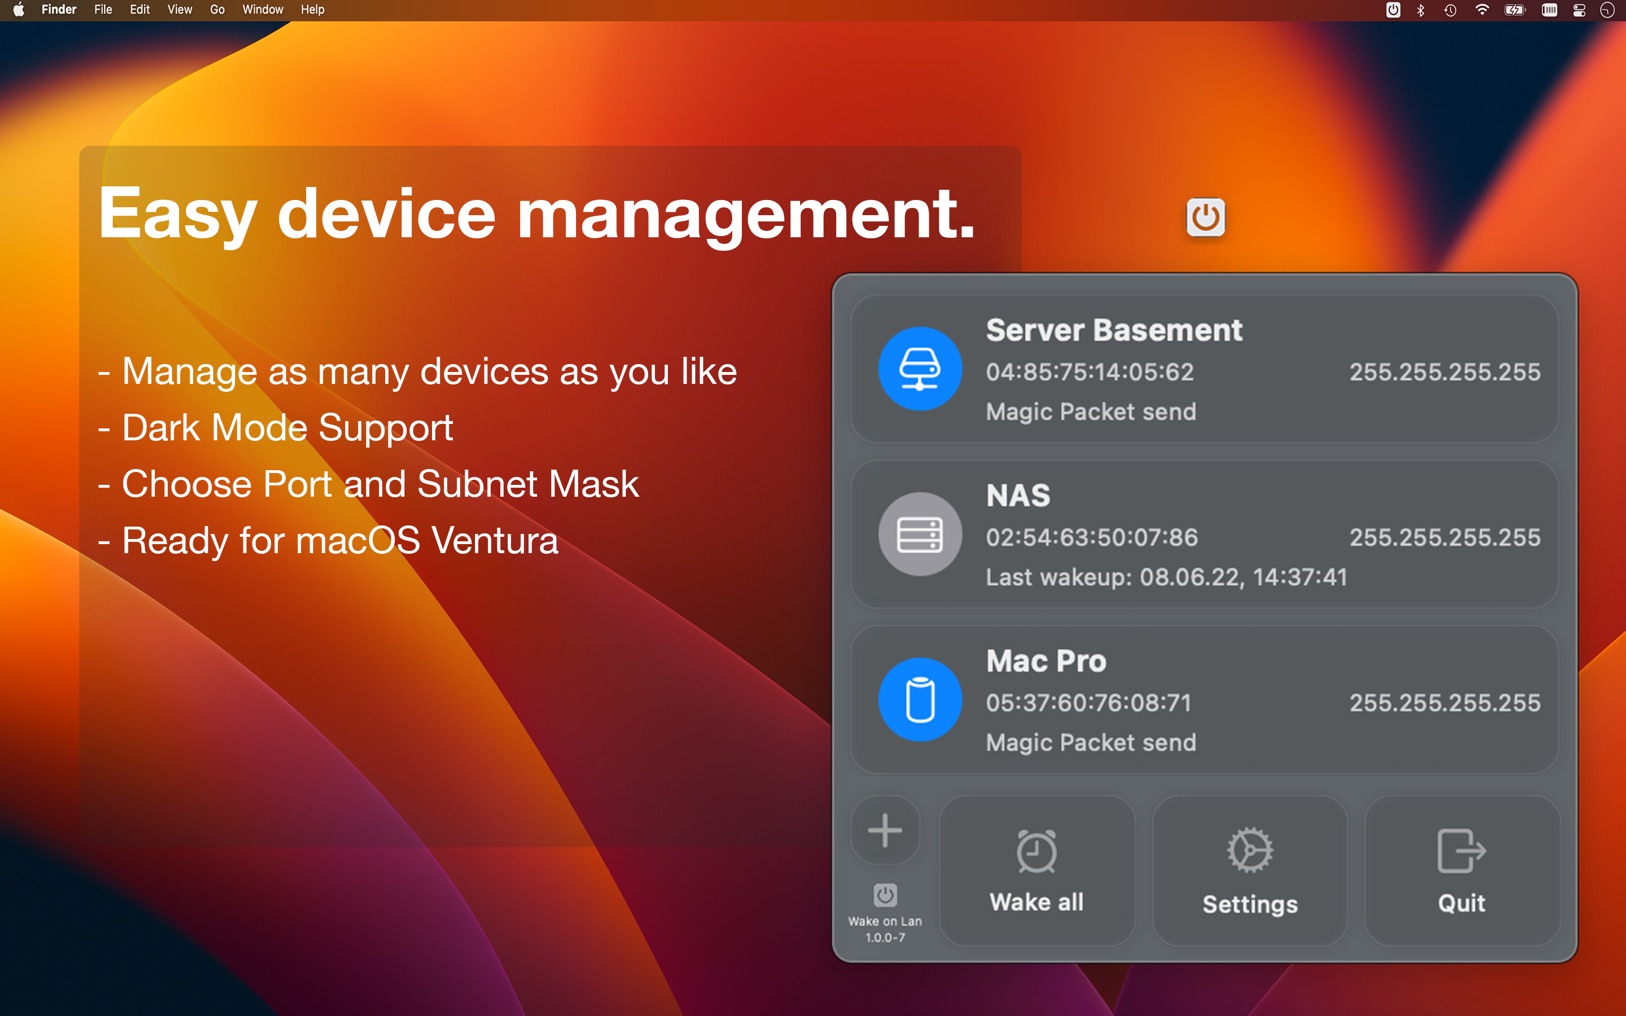
Task: Open the Finder menu
Action: point(59,10)
